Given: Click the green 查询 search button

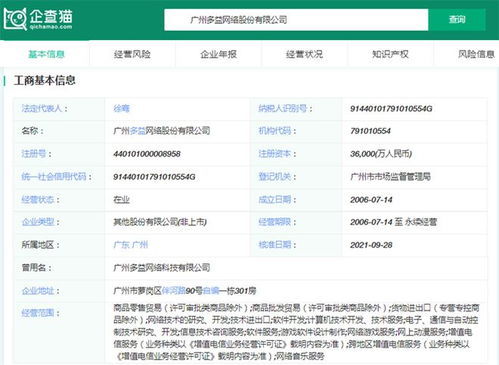Looking at the screenshot, I should pyautogui.click(x=457, y=20).
